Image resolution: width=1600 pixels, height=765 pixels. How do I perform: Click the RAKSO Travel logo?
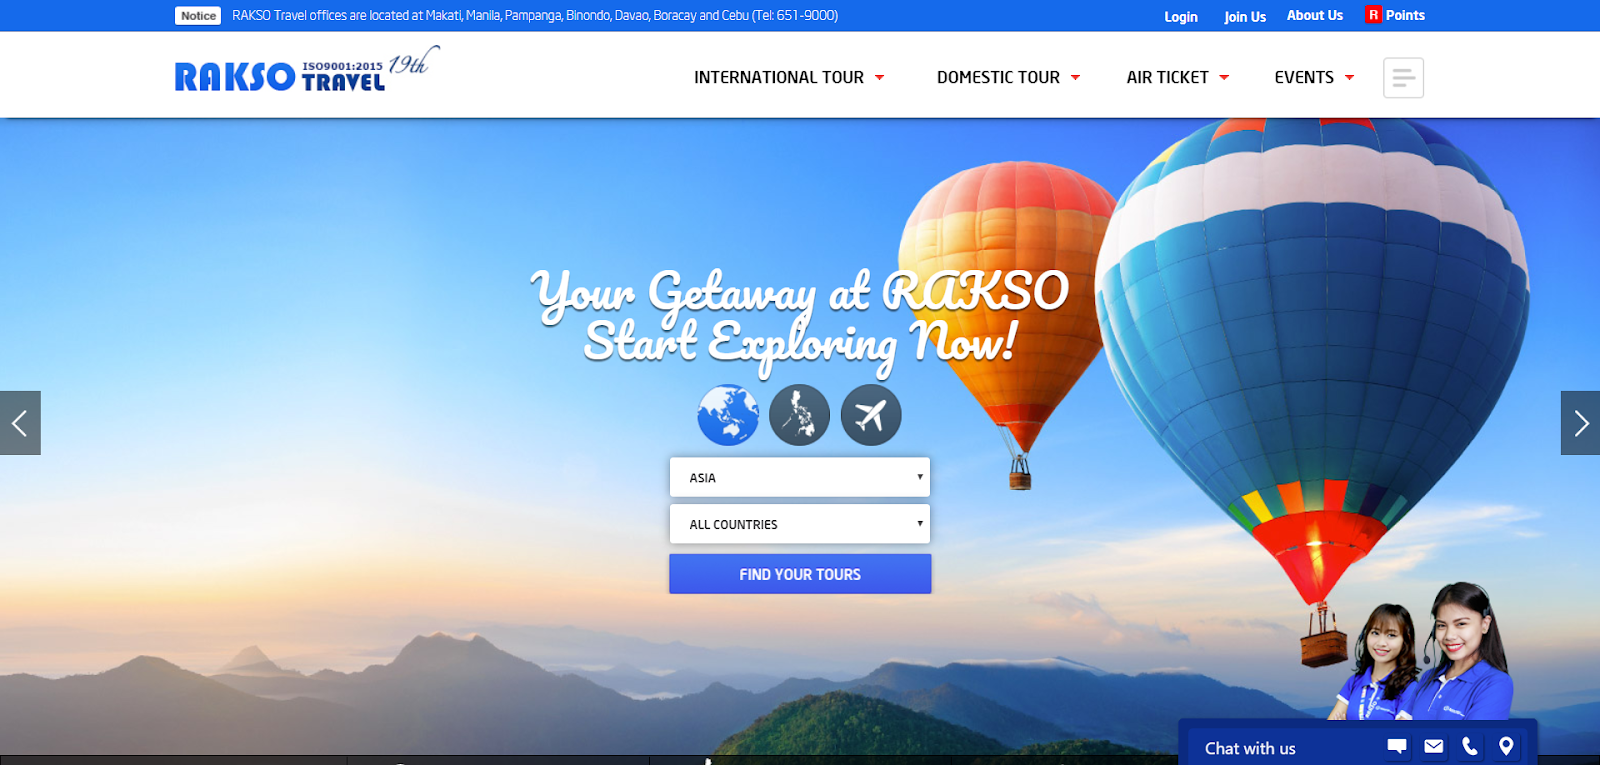coord(307,70)
